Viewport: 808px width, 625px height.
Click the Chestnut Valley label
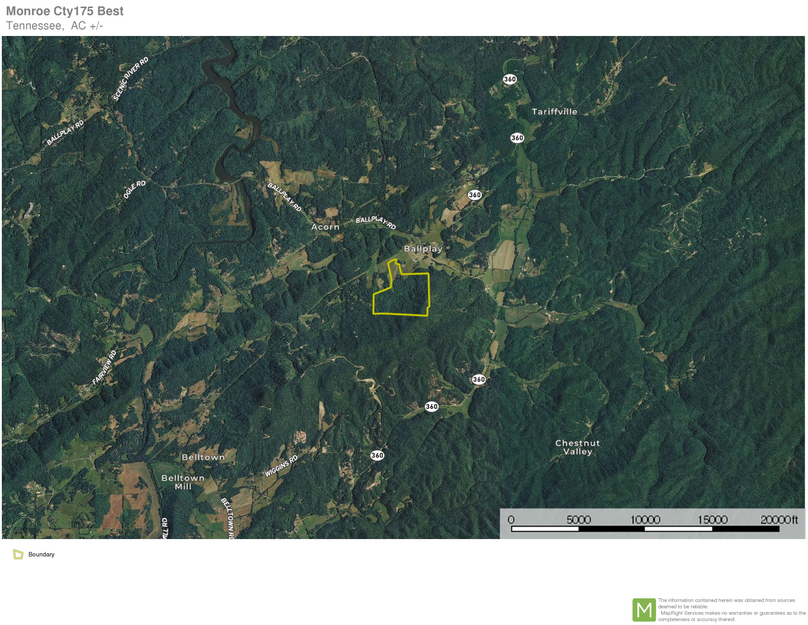(x=578, y=448)
